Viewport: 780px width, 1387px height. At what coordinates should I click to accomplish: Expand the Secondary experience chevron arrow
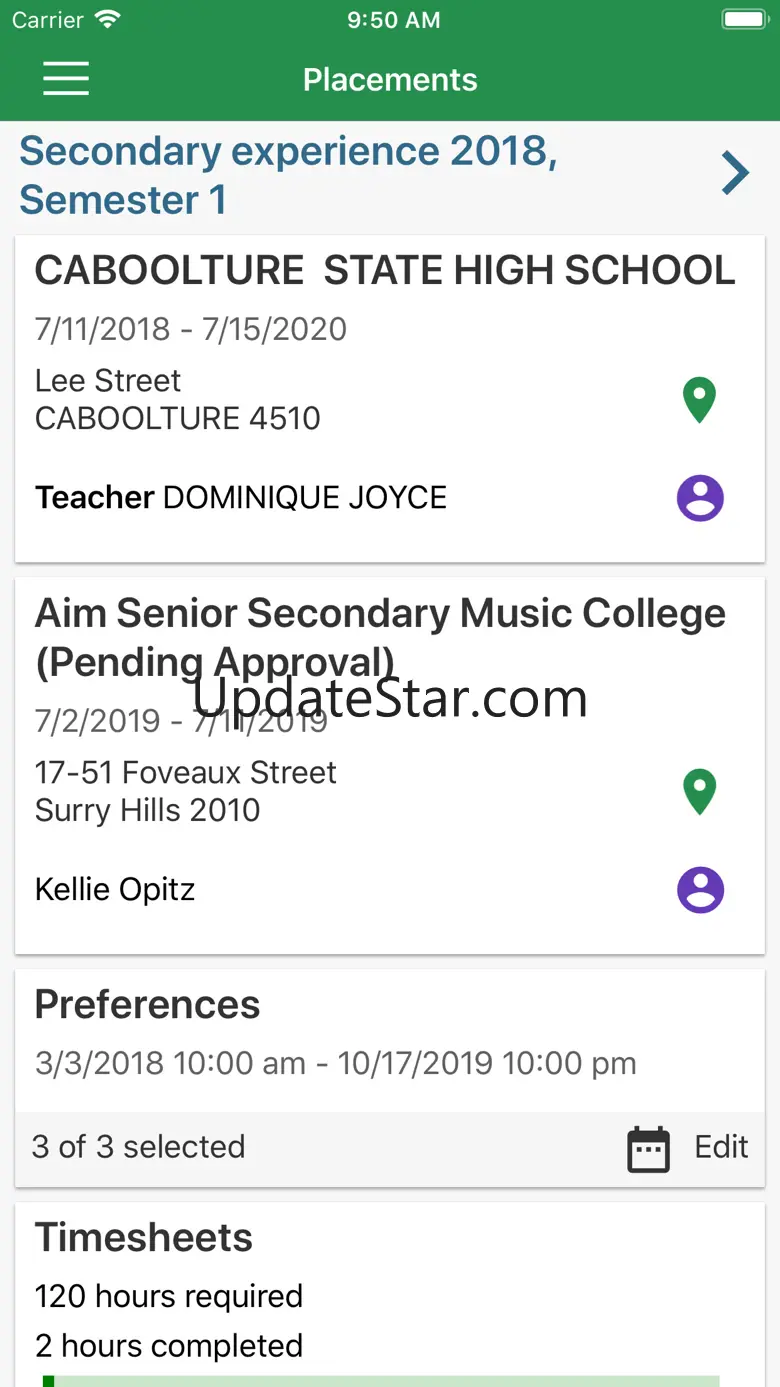point(735,174)
